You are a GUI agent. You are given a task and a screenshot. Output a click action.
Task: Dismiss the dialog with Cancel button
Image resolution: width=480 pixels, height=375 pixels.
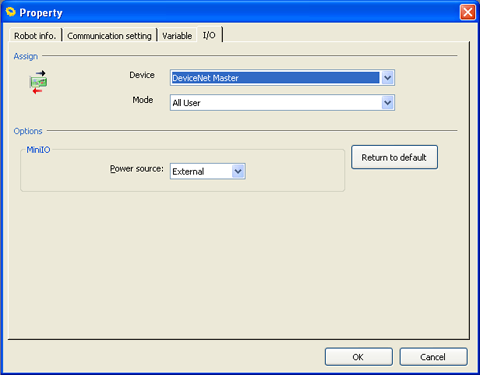[433, 357]
